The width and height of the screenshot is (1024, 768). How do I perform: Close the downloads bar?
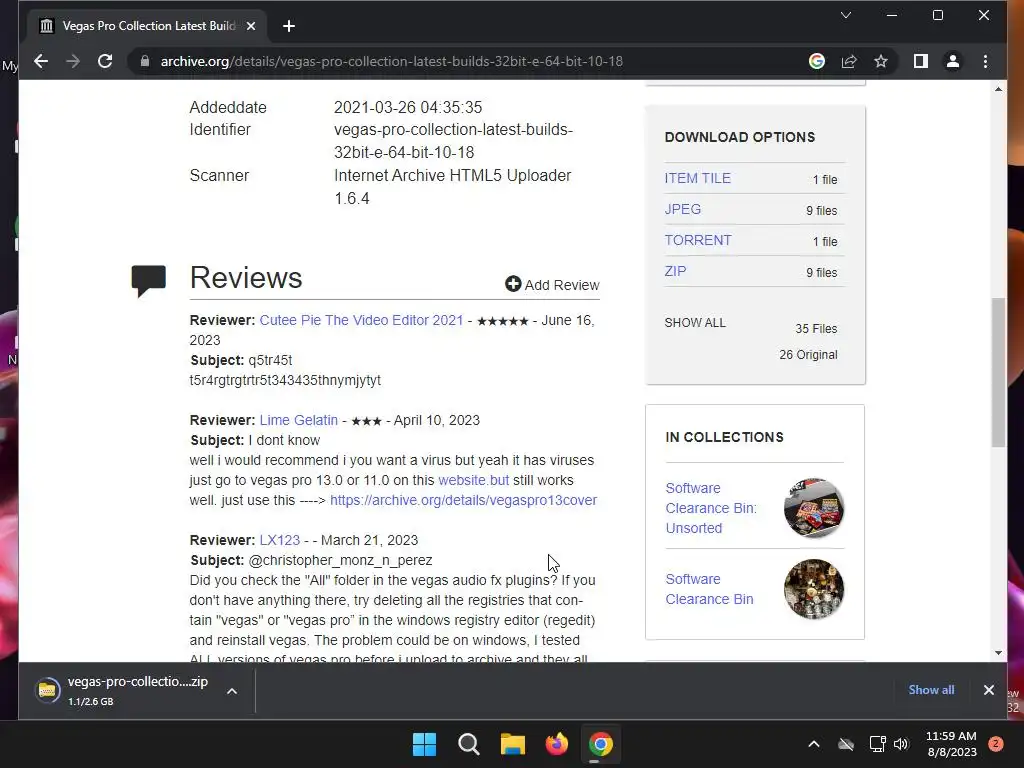(x=989, y=690)
